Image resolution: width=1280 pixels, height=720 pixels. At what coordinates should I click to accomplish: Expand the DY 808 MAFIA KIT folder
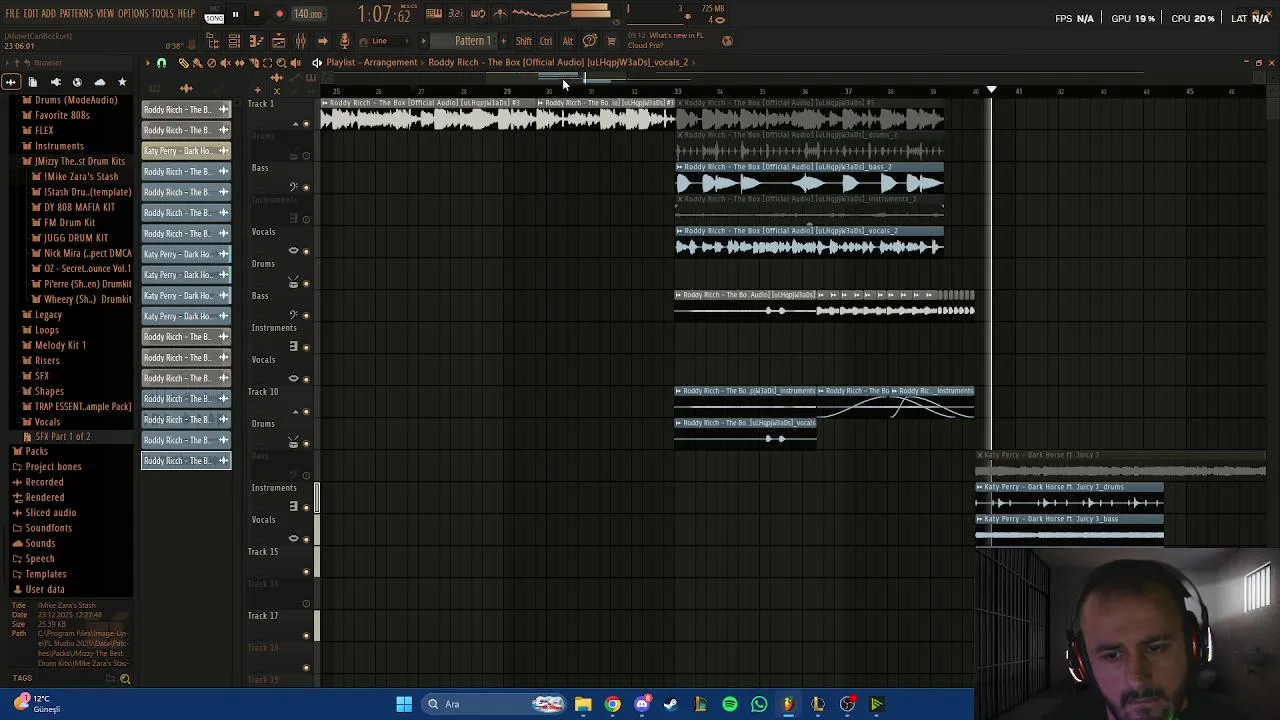tap(79, 207)
